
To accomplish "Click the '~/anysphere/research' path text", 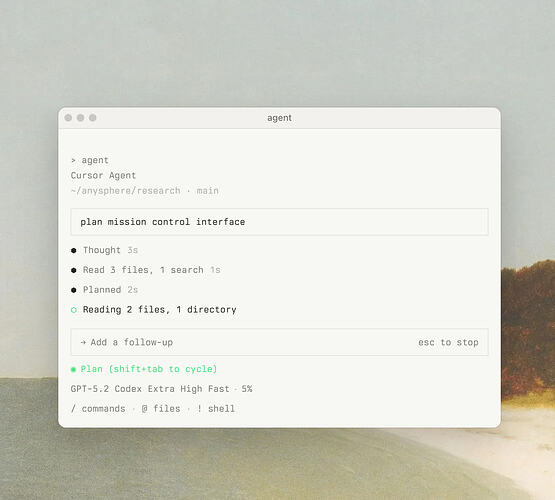I will click(x=125, y=191).
